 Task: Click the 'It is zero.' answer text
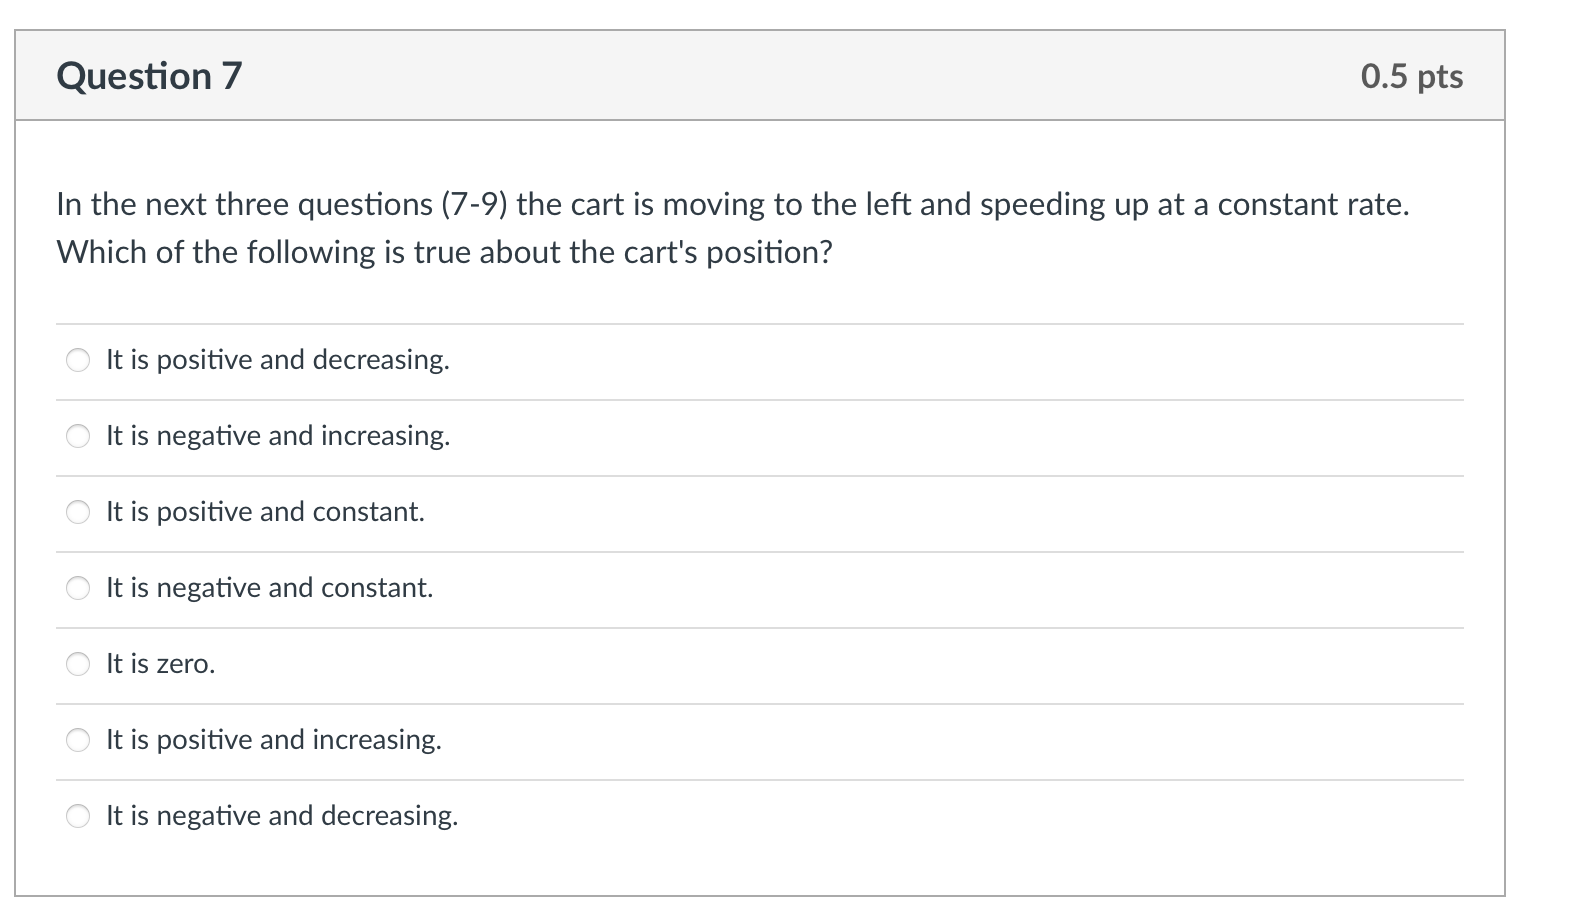coord(161,664)
